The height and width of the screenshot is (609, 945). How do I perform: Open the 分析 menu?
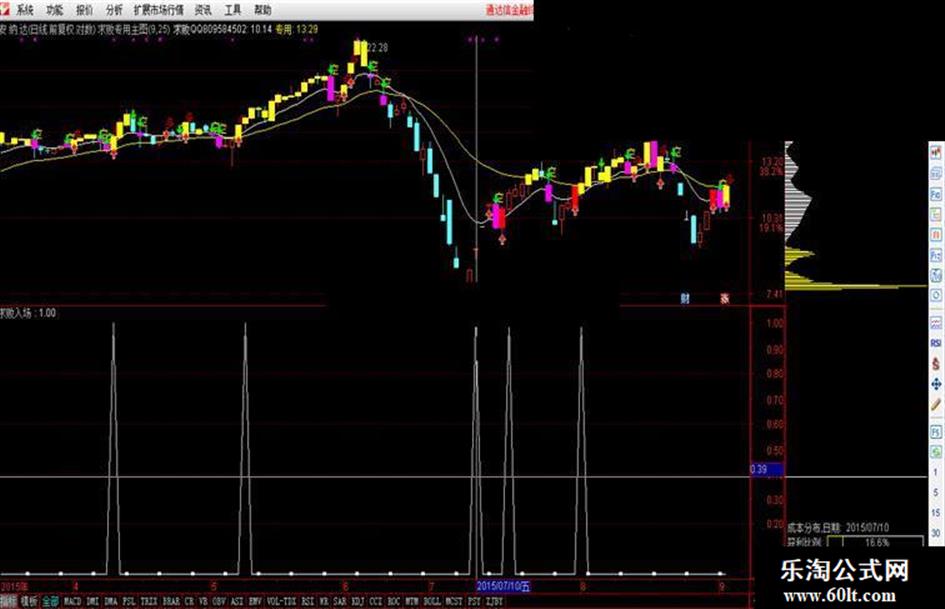click(x=114, y=10)
